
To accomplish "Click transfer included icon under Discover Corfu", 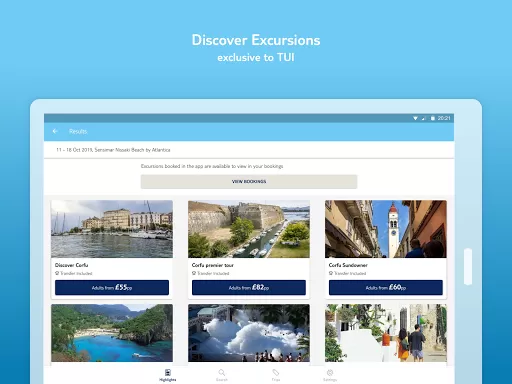I will [57, 273].
